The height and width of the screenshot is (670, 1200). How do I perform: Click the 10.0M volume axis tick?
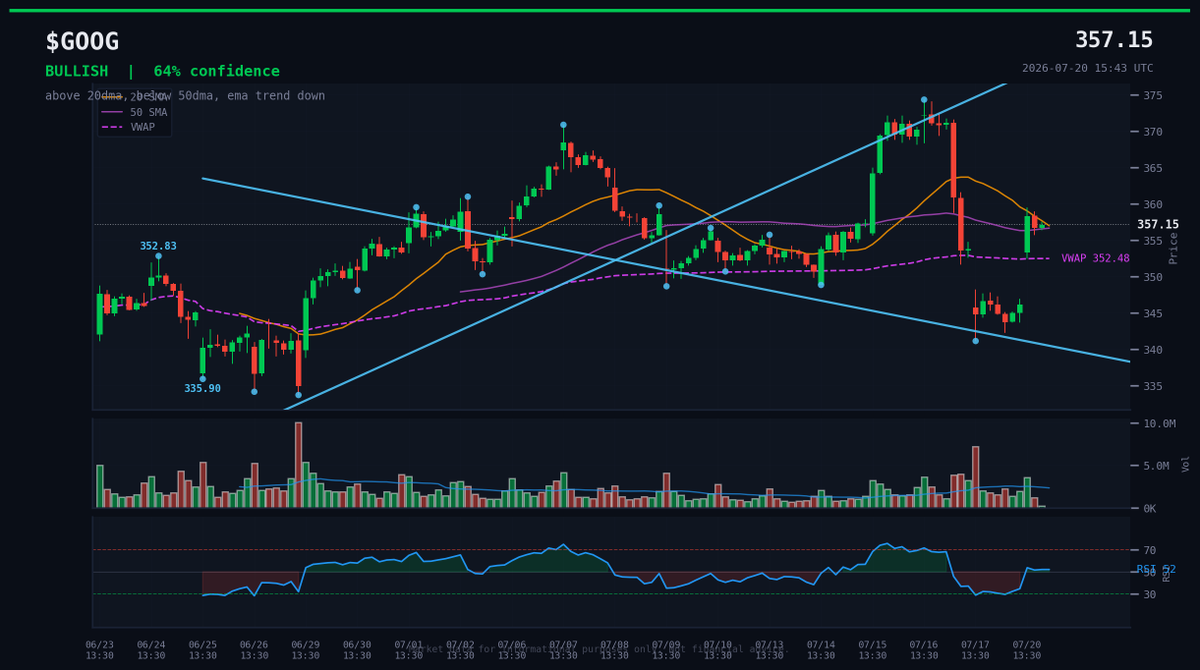1159,424
